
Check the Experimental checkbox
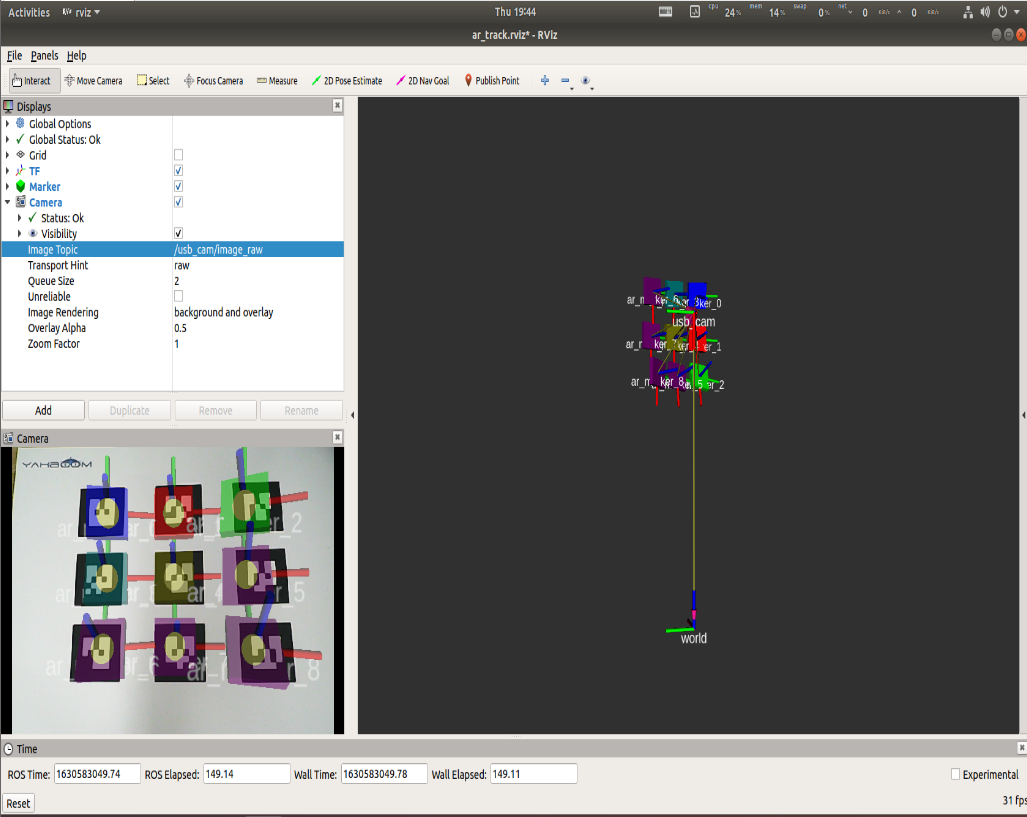[955, 774]
